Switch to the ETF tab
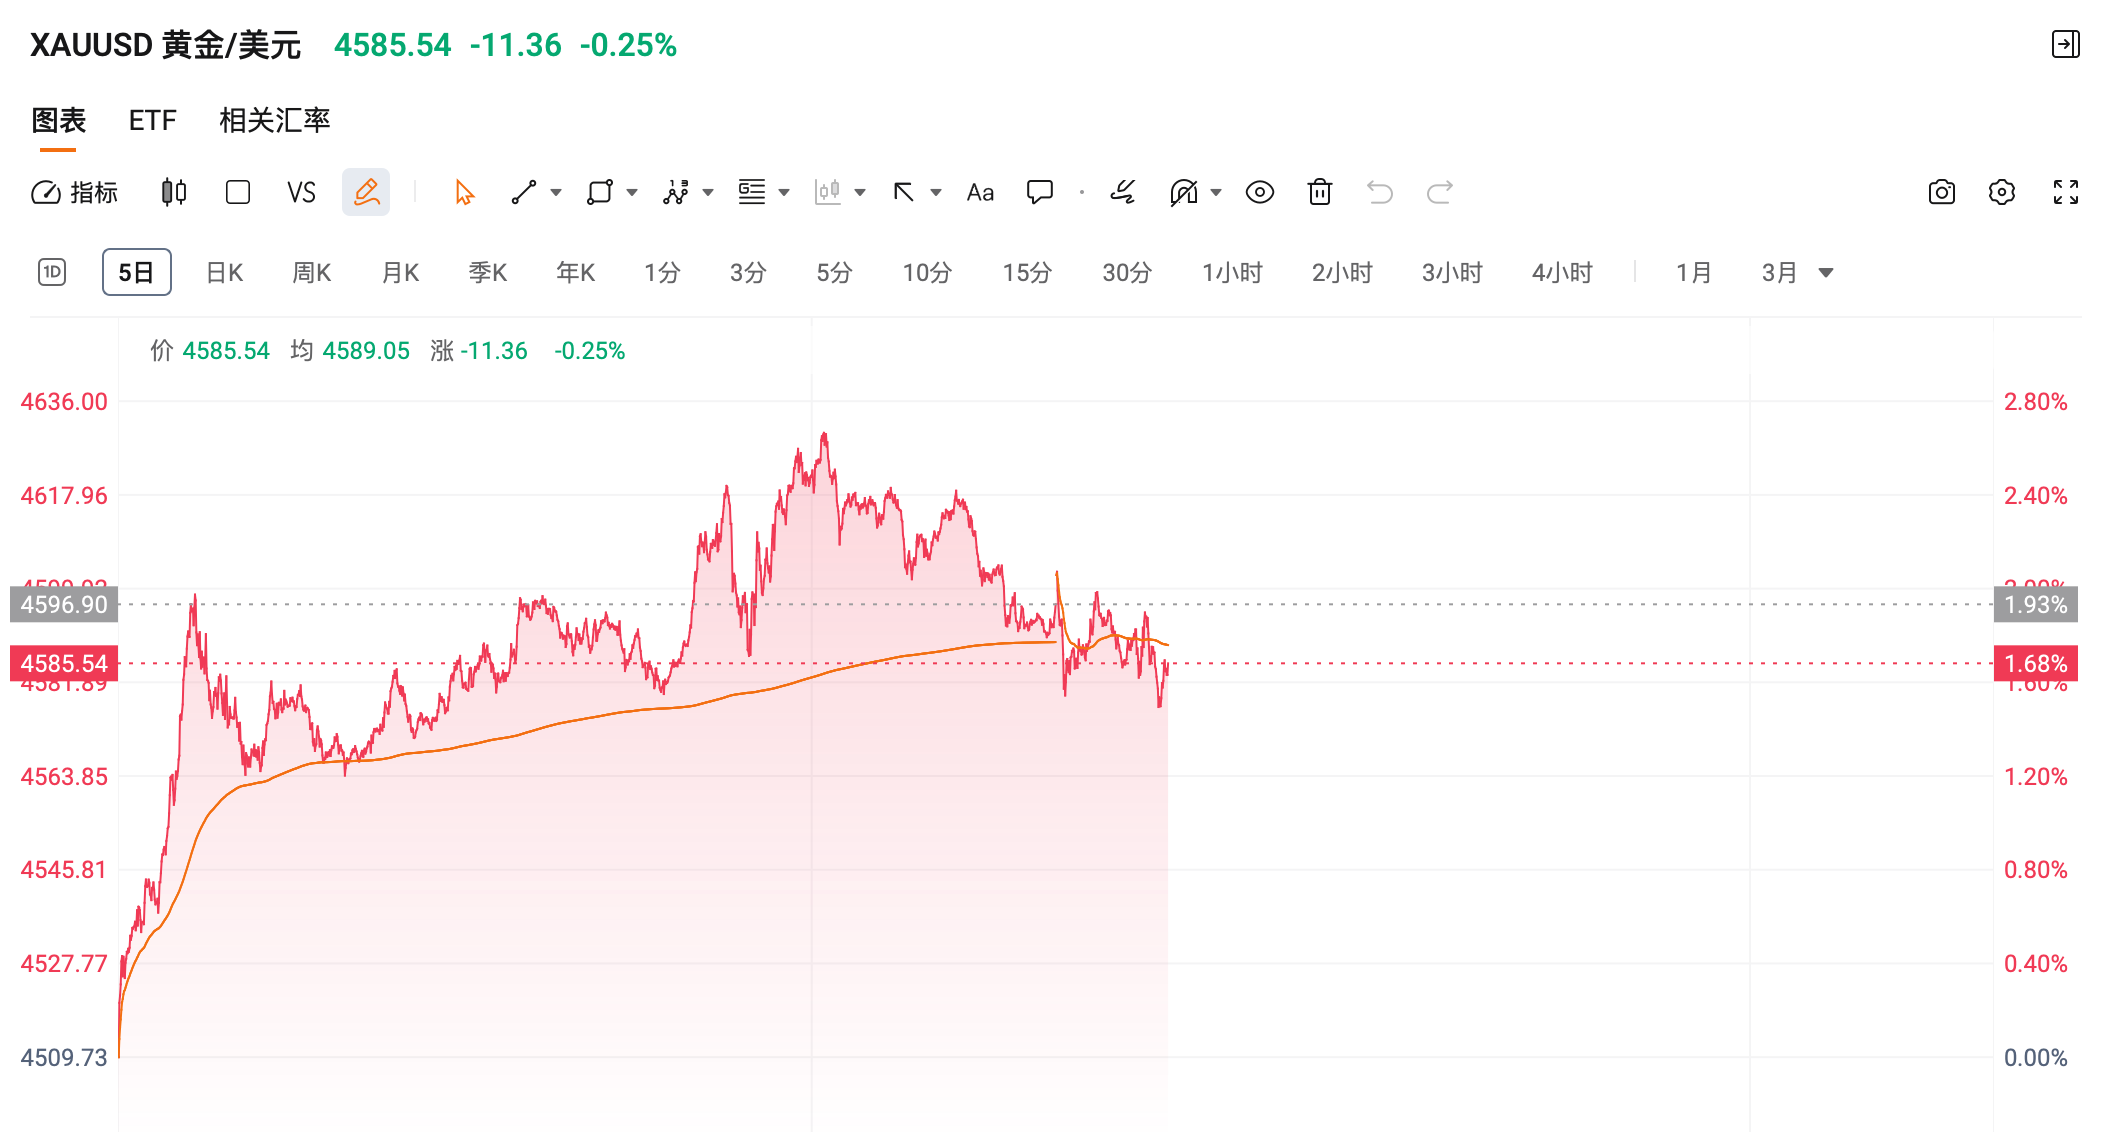 point(151,120)
